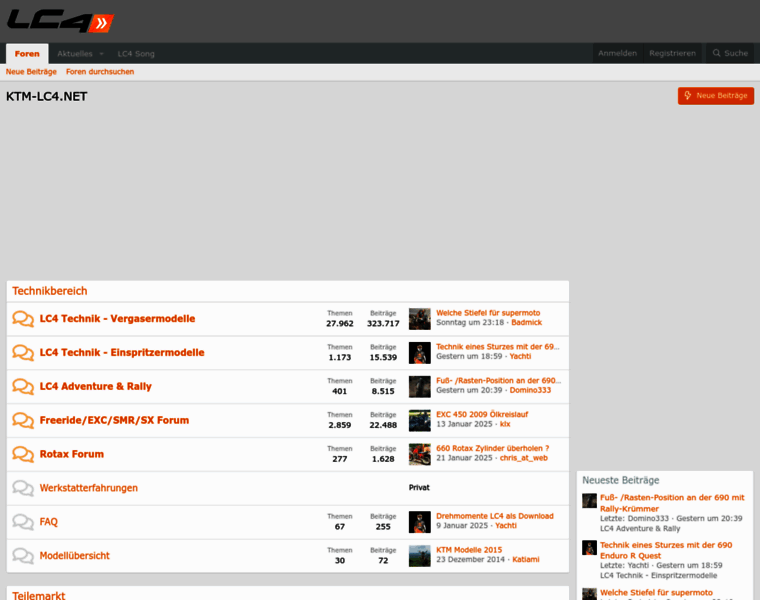760x600 pixels.
Task: Click chat bubble icon beside Rotax Forum
Action: point(22,454)
